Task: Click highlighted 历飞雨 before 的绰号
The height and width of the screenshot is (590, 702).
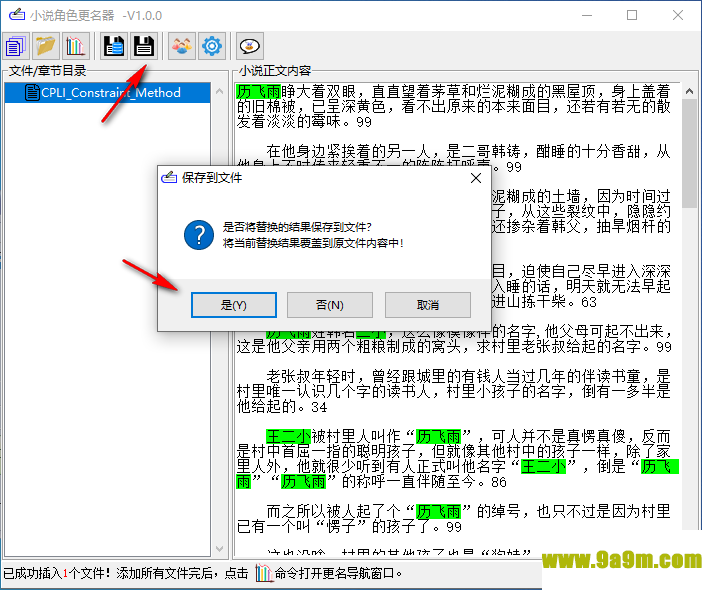Action: 438,511
